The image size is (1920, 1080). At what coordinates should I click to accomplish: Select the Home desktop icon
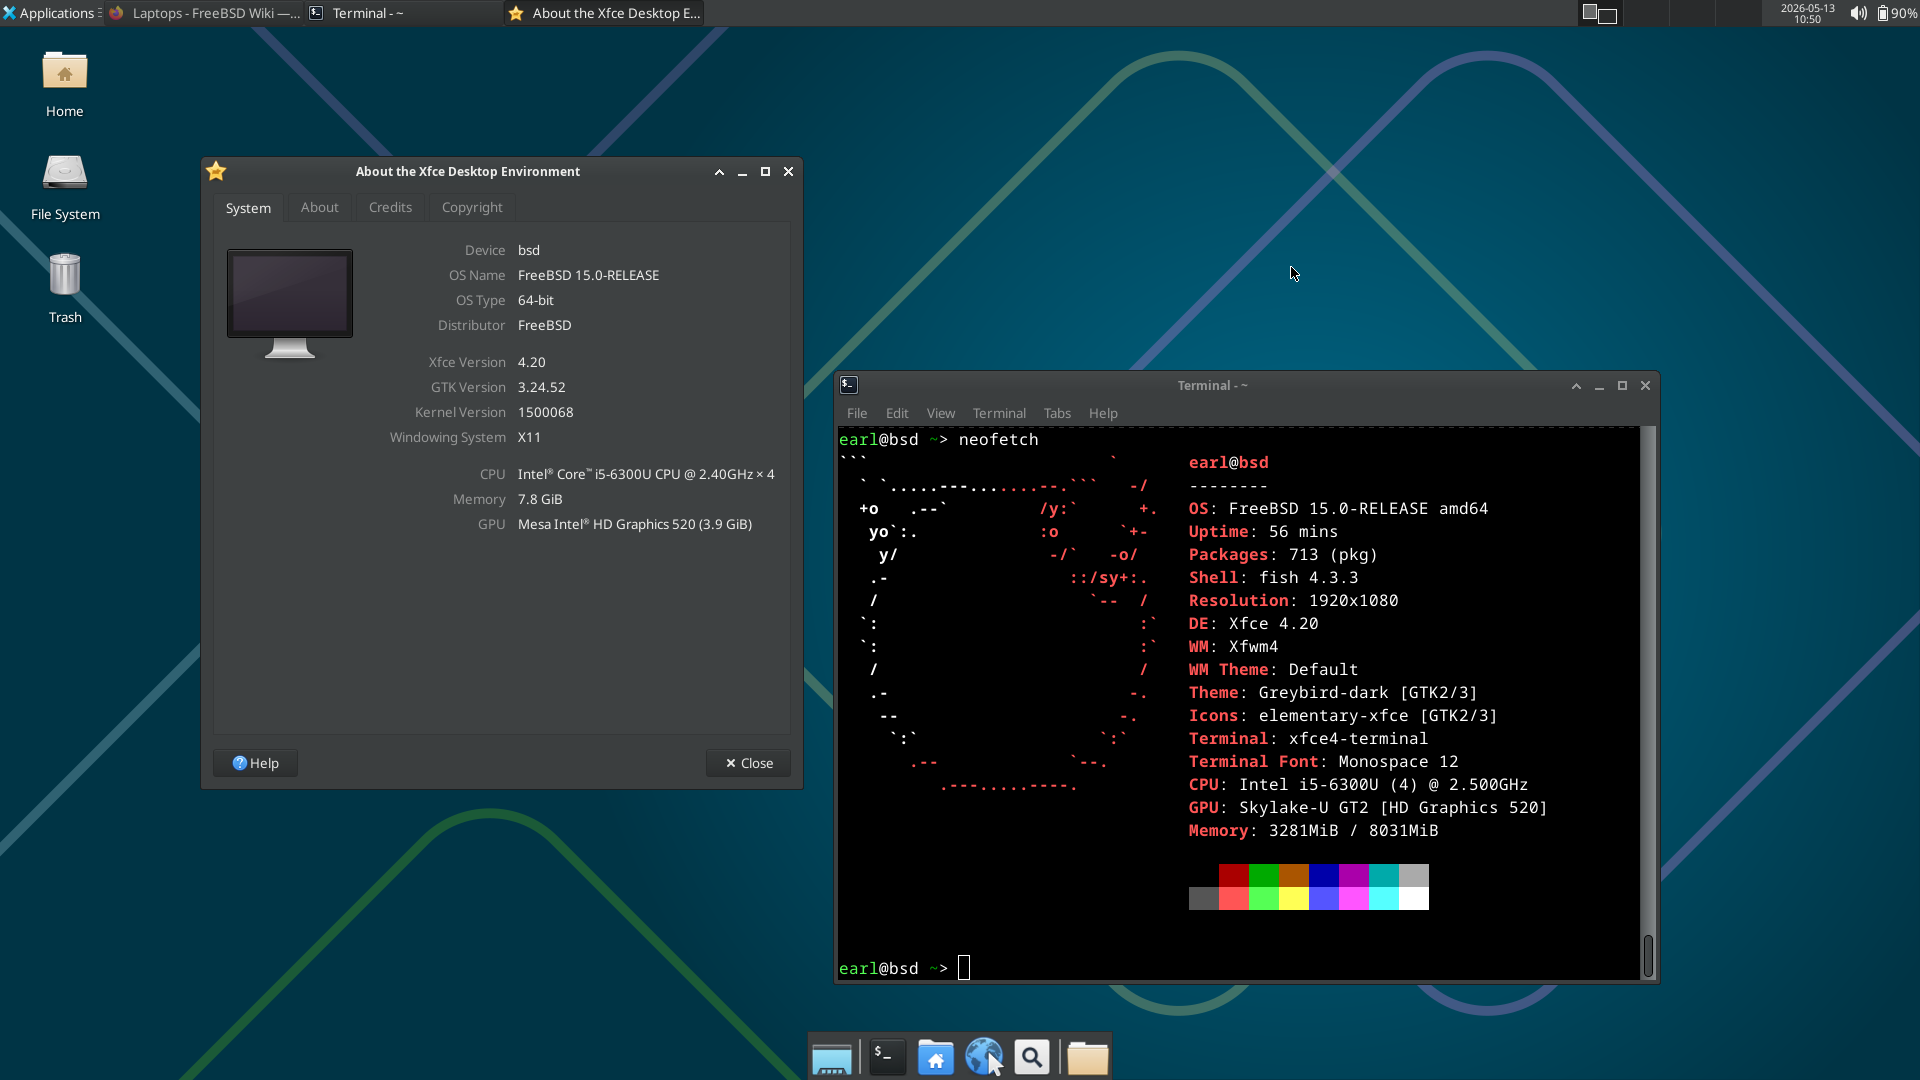65,84
